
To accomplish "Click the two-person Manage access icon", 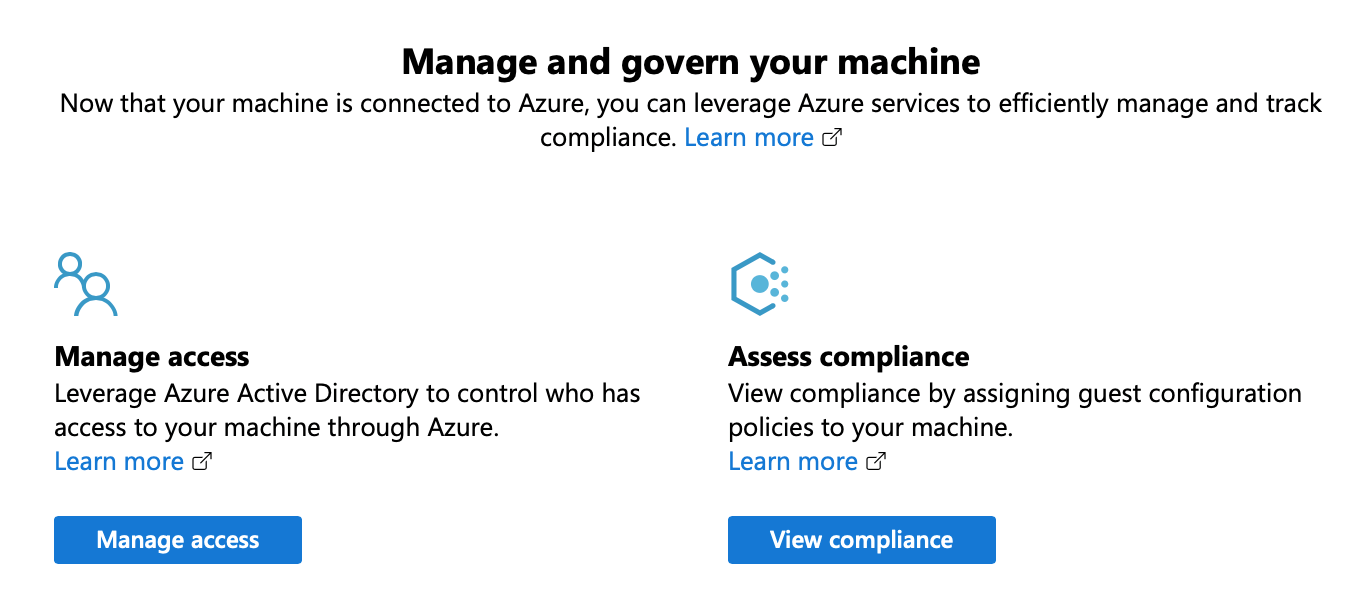I will tap(86, 284).
